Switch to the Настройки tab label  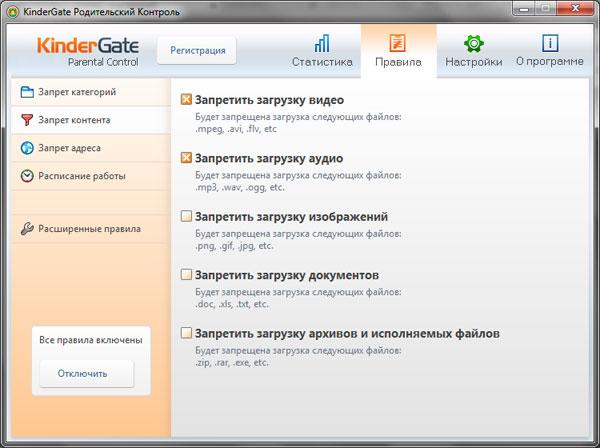coord(474,62)
